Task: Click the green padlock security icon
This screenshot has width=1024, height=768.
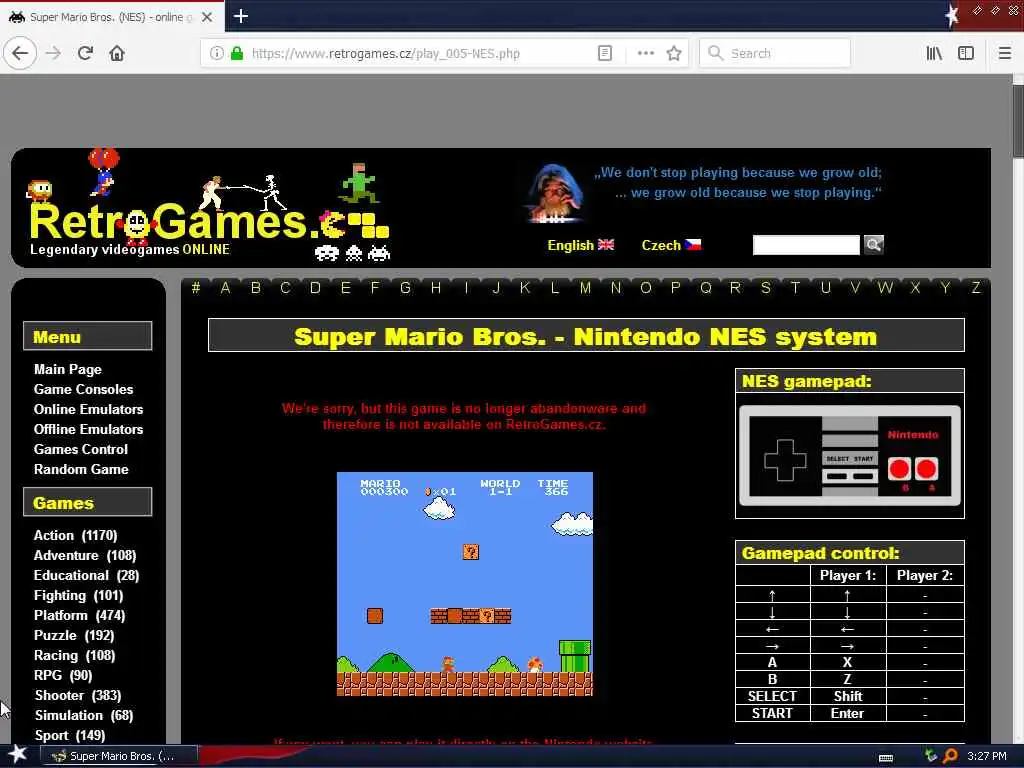Action: pyautogui.click(x=237, y=53)
